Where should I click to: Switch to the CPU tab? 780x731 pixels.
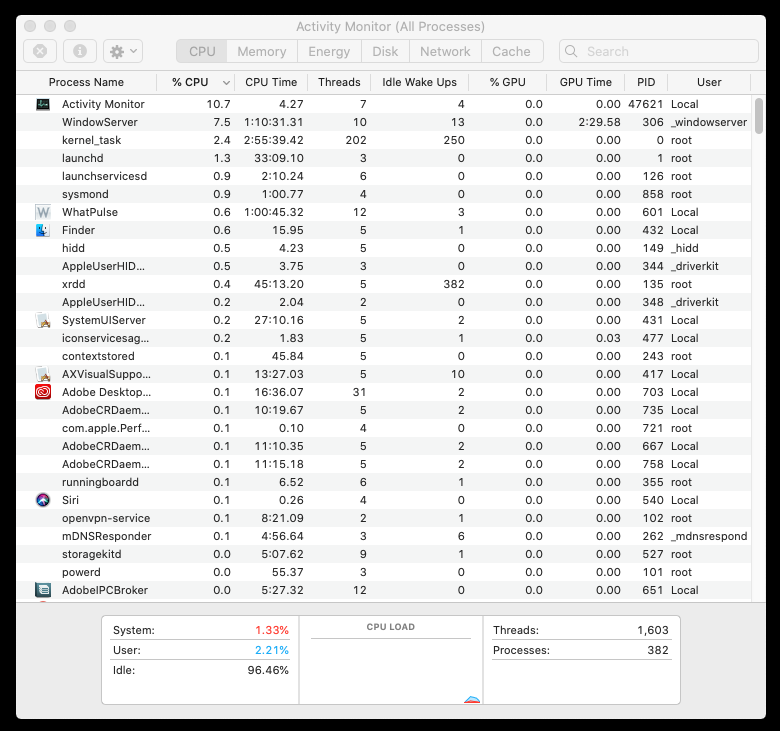[202, 51]
